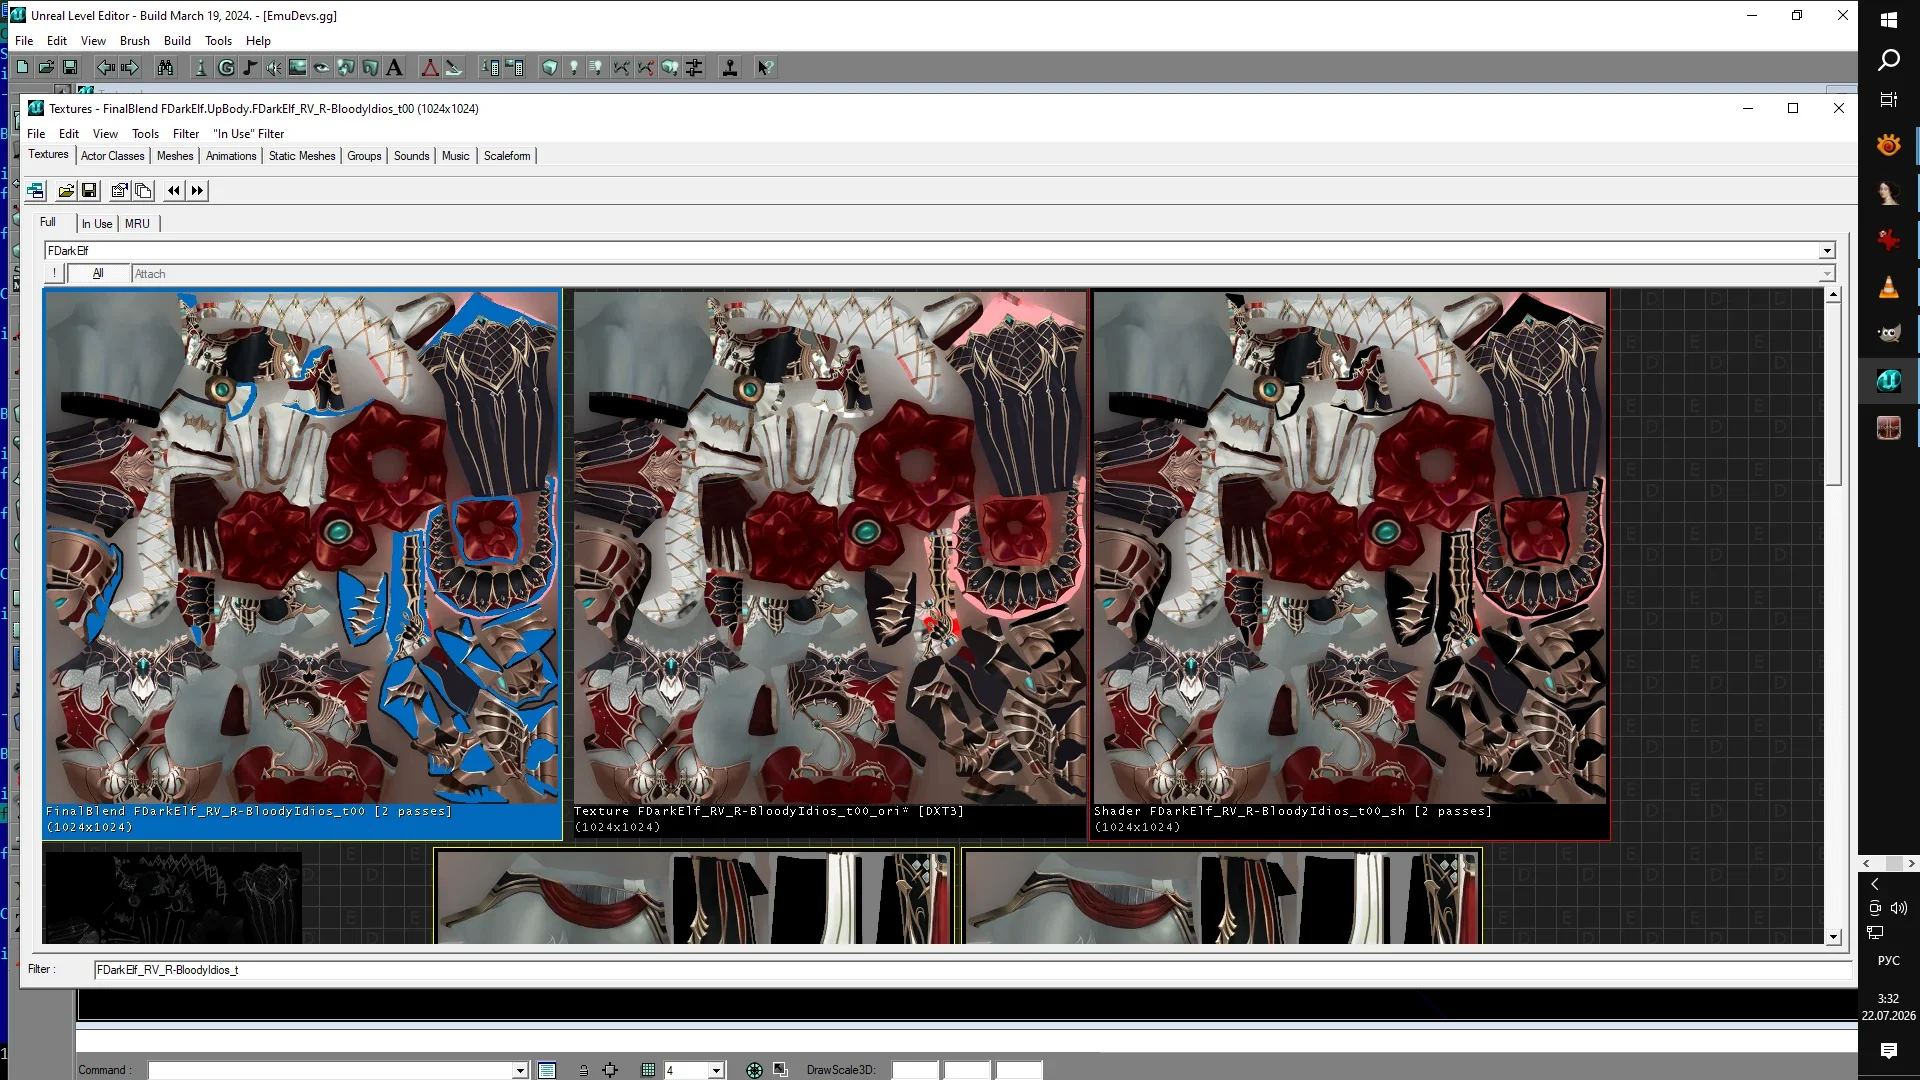
Task: Click the context help arrow icon
Action: [x=765, y=67]
